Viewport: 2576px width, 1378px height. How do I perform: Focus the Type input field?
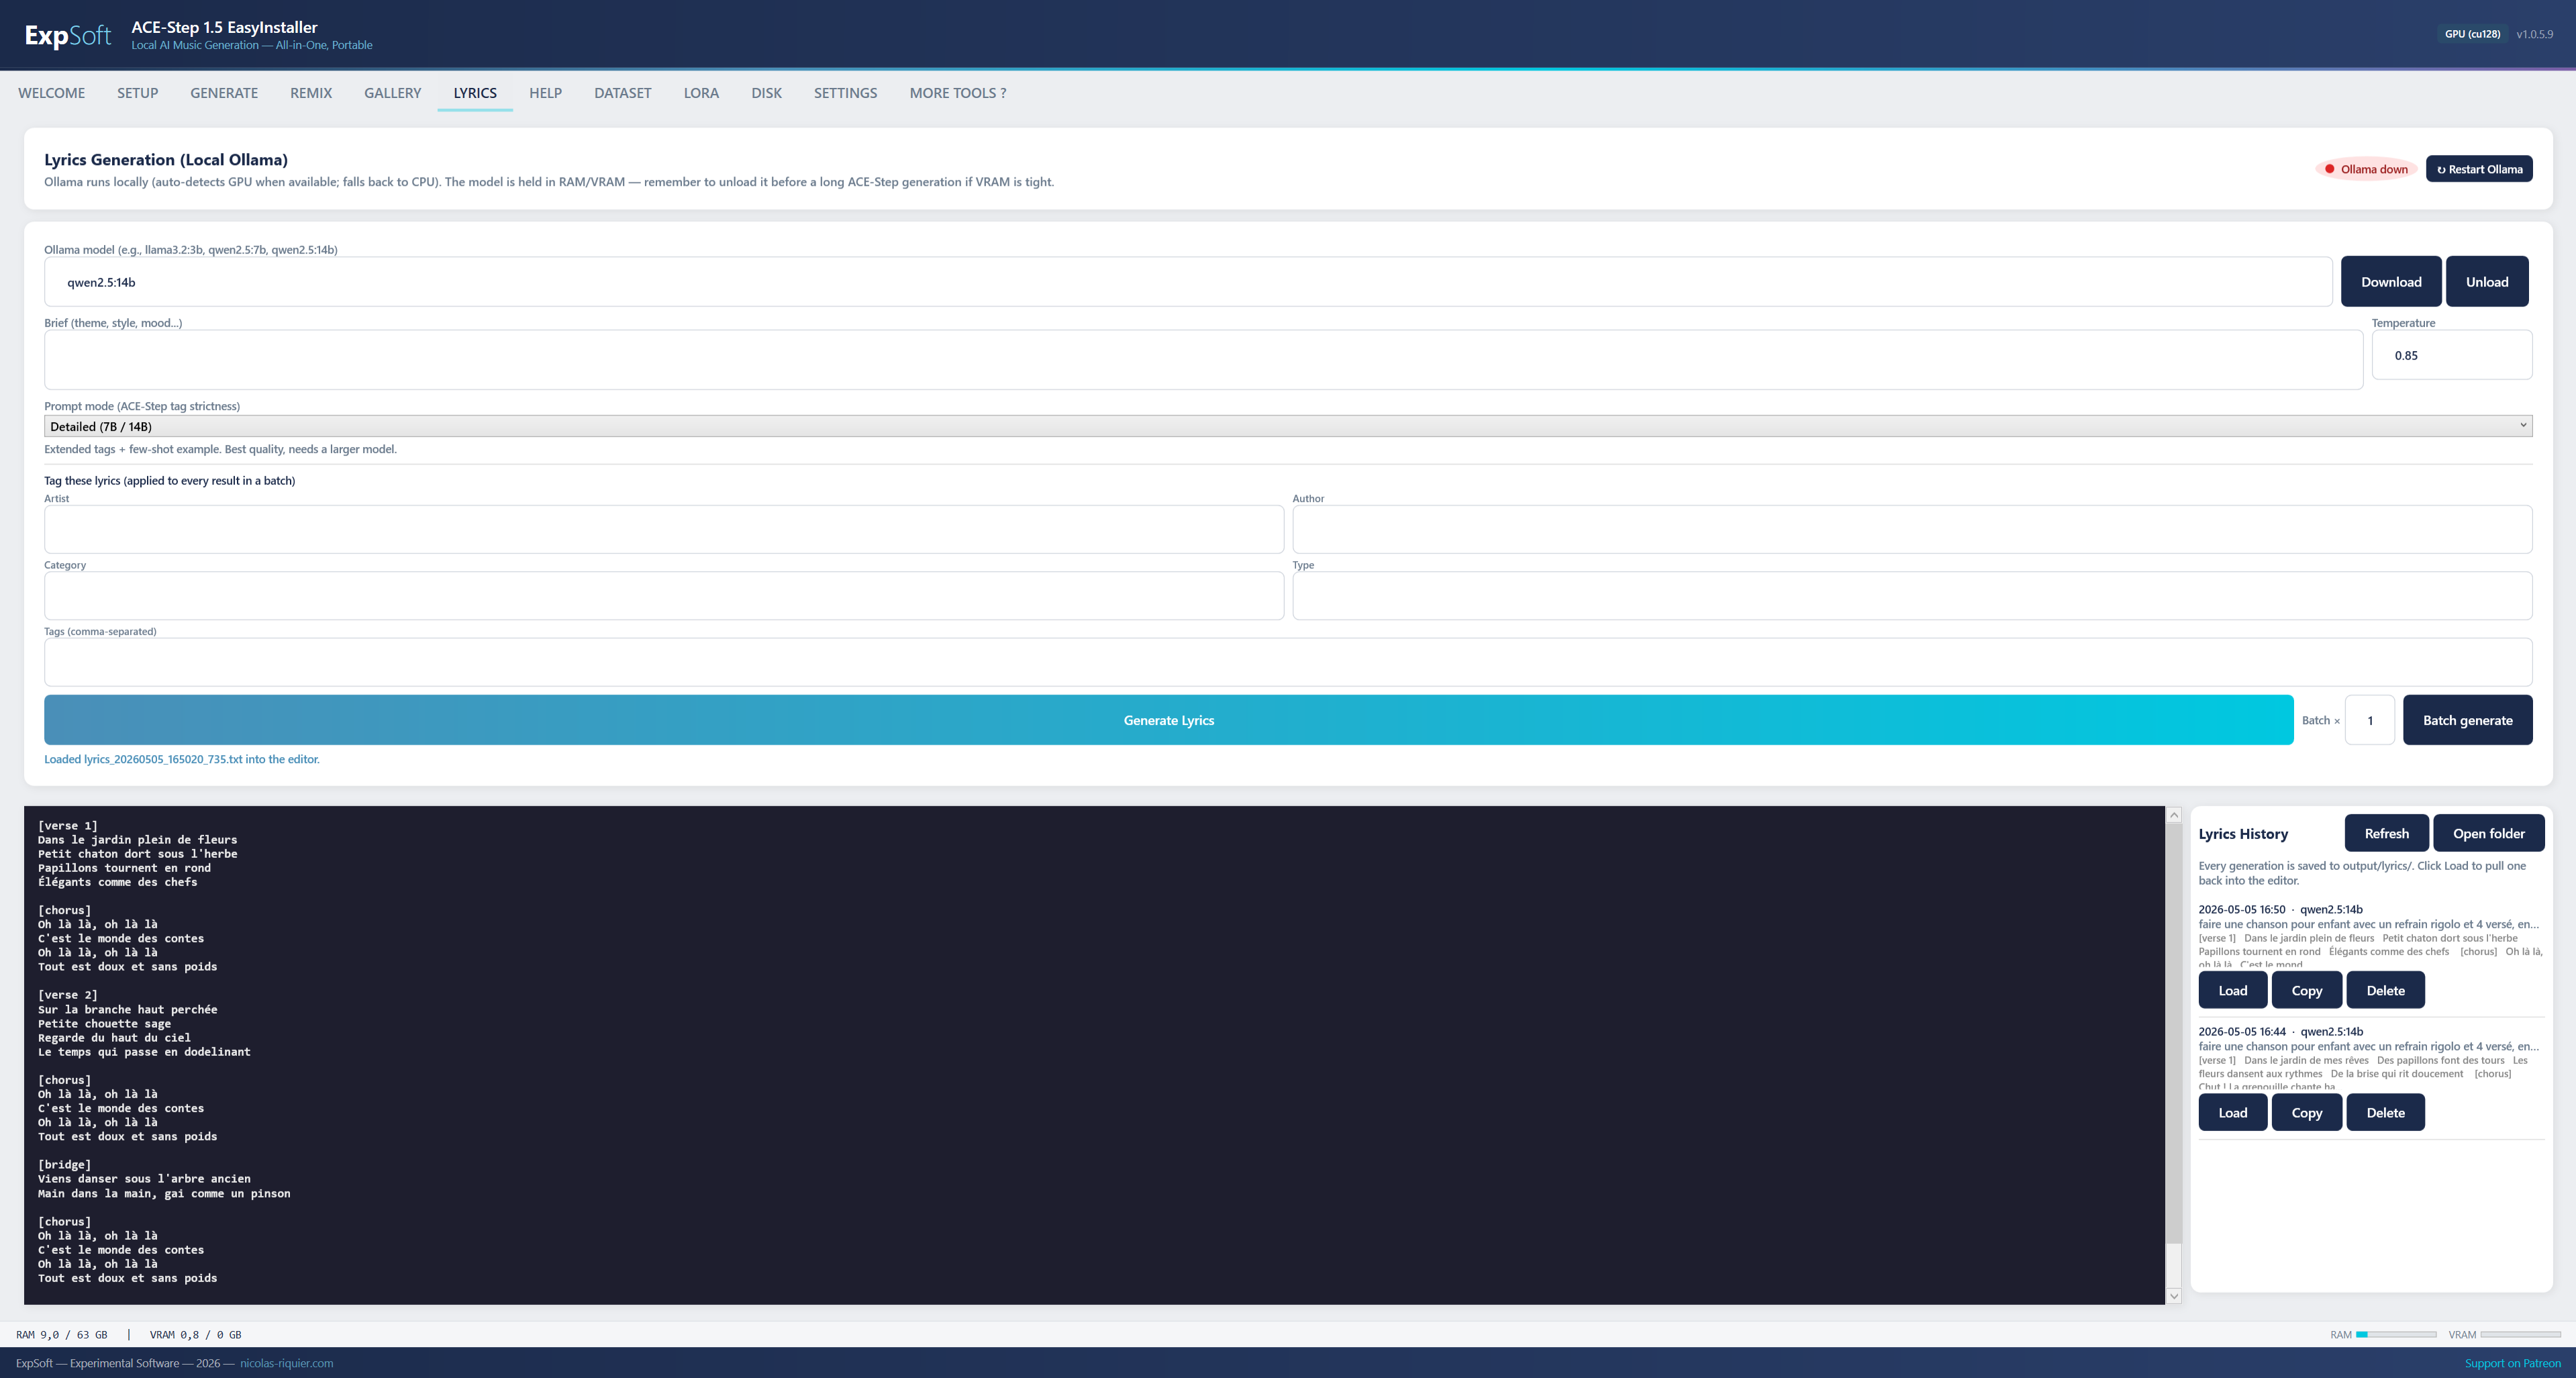(x=1912, y=596)
